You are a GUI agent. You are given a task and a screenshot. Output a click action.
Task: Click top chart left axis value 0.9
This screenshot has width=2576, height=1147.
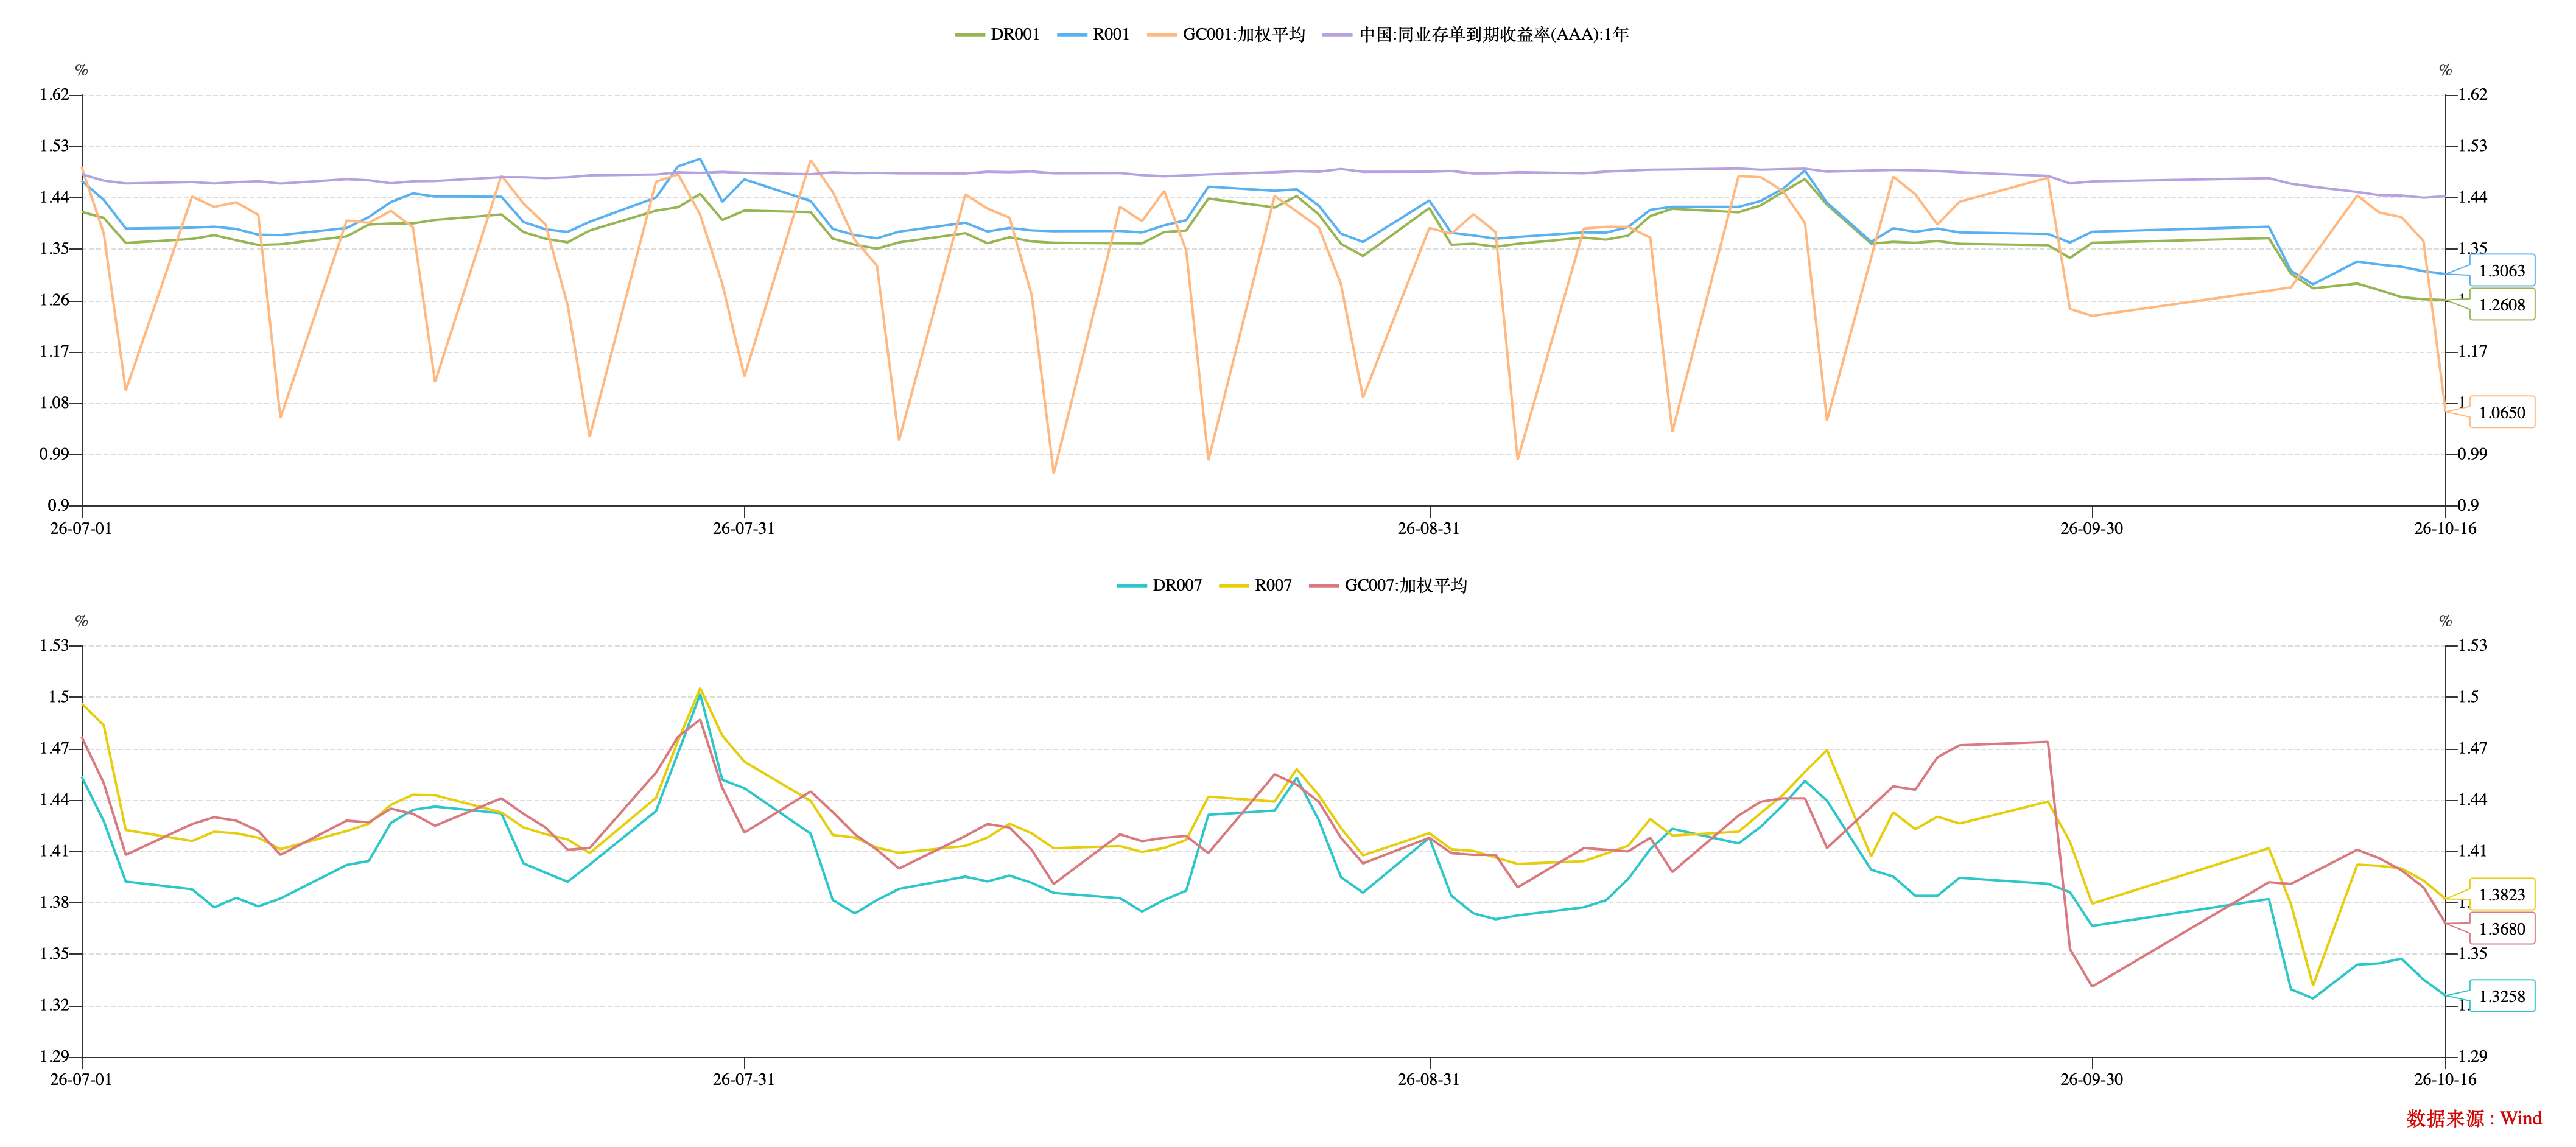pyautogui.click(x=58, y=505)
